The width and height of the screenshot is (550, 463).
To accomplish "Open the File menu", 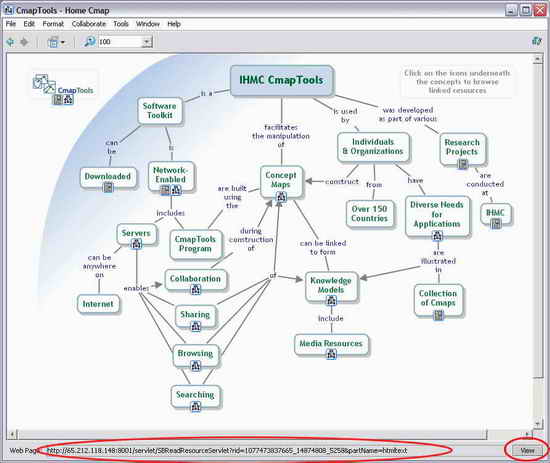I will click(x=11, y=24).
